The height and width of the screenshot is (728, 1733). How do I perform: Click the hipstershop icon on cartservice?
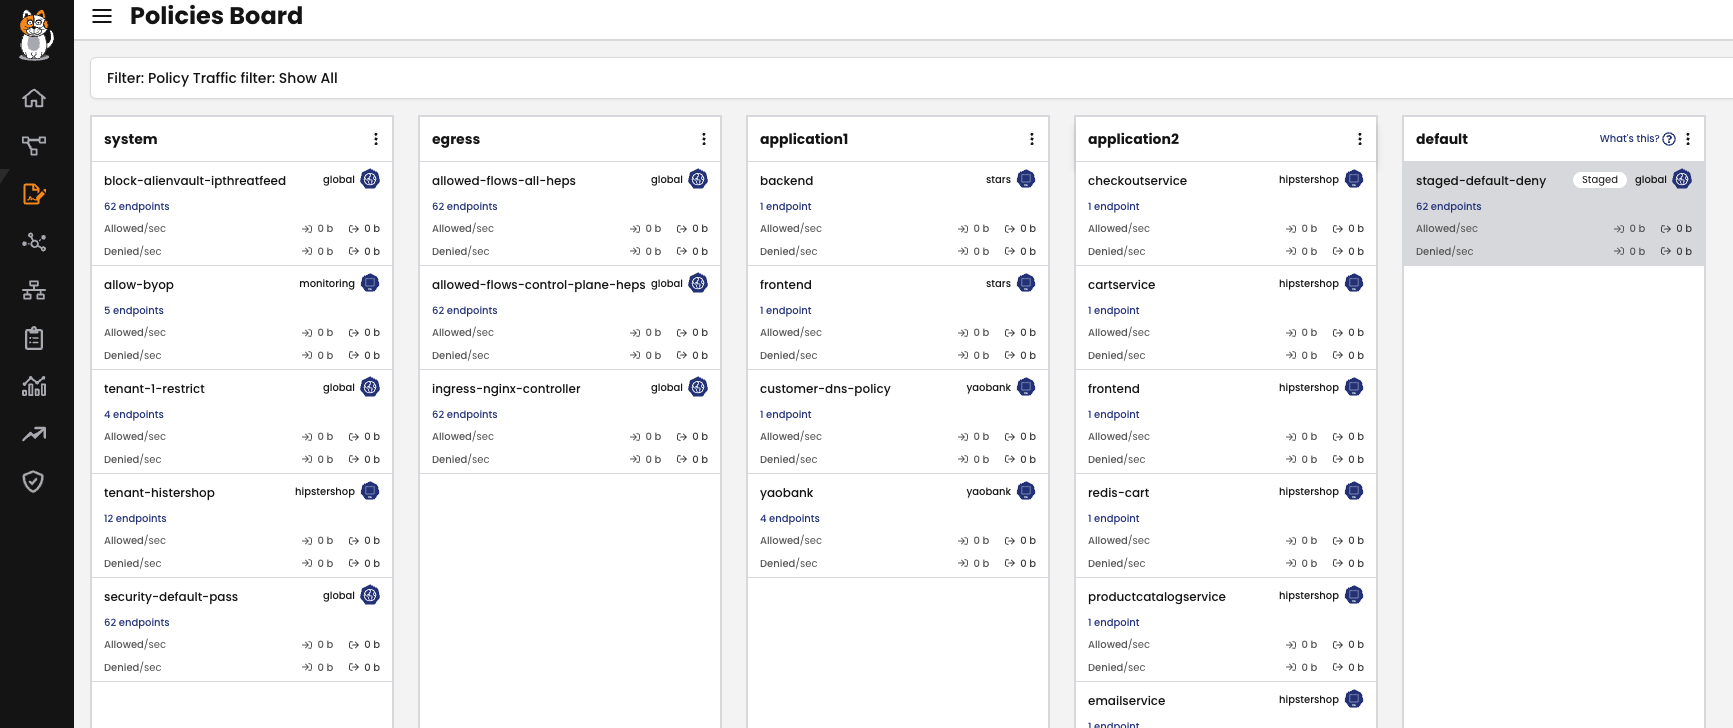[x=1354, y=283]
